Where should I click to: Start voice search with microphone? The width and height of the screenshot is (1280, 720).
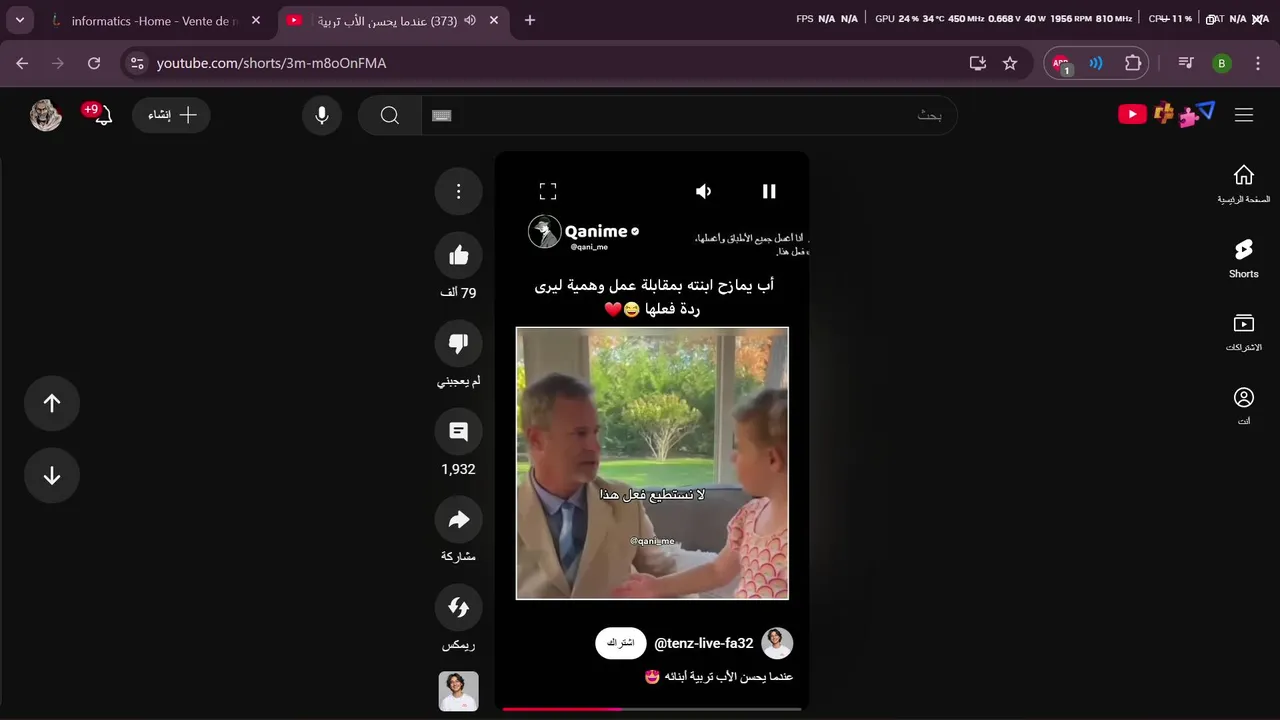pos(322,115)
